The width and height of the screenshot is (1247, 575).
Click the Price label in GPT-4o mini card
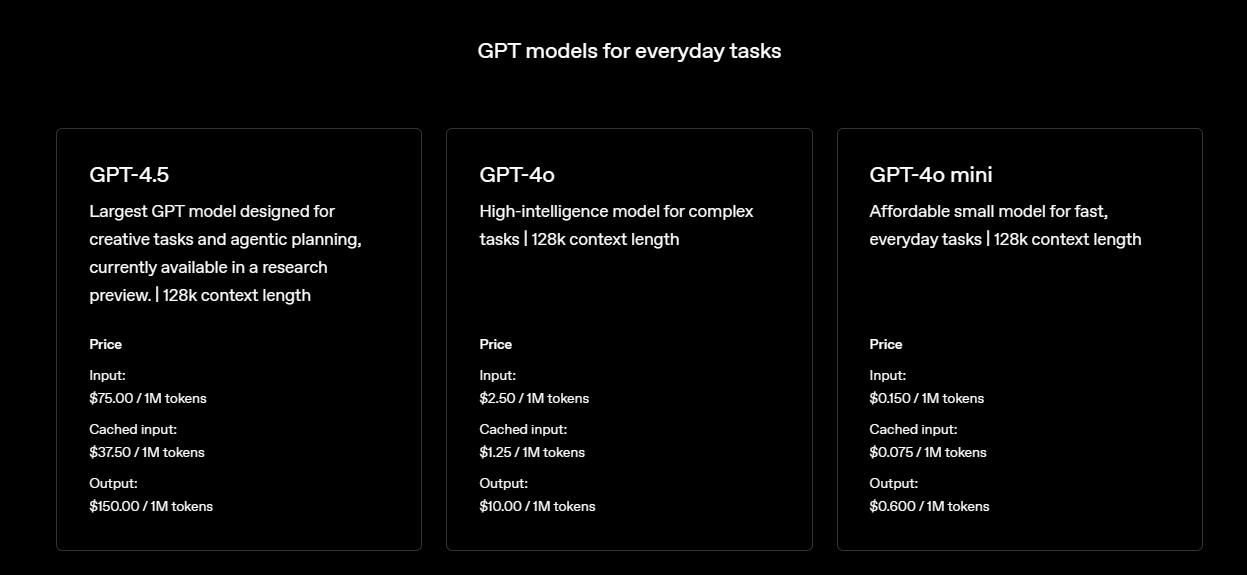click(885, 344)
